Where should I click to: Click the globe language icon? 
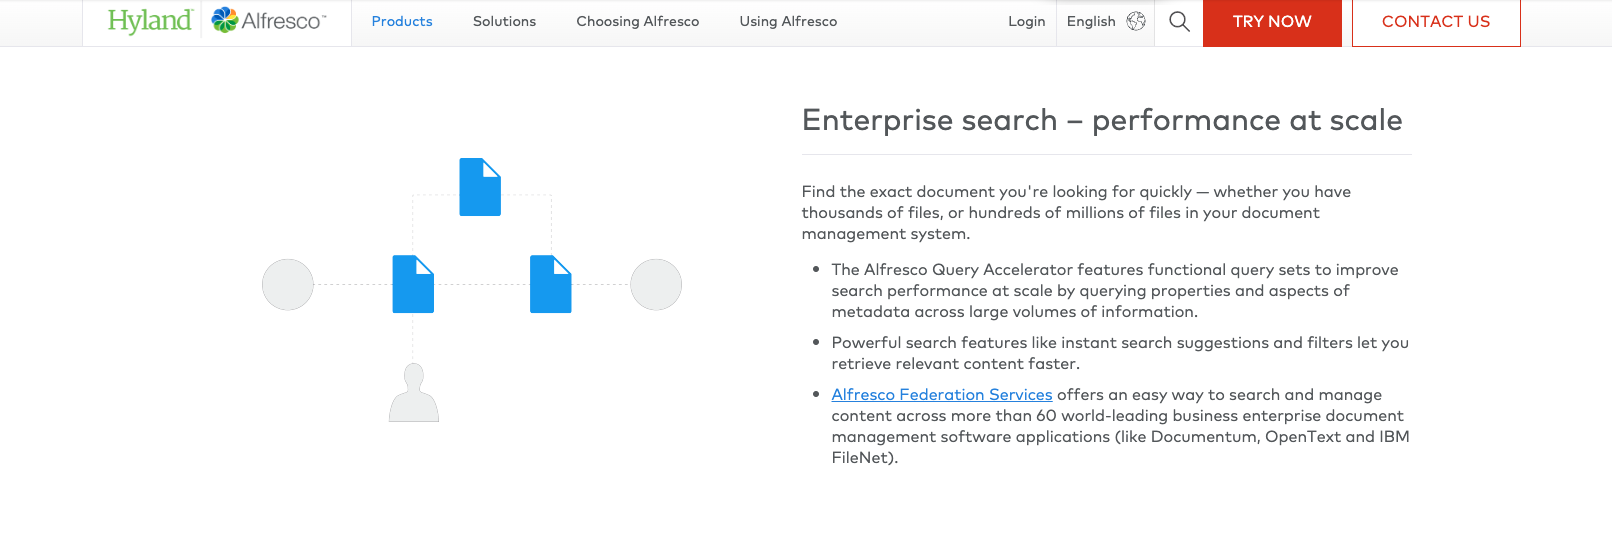(1136, 21)
